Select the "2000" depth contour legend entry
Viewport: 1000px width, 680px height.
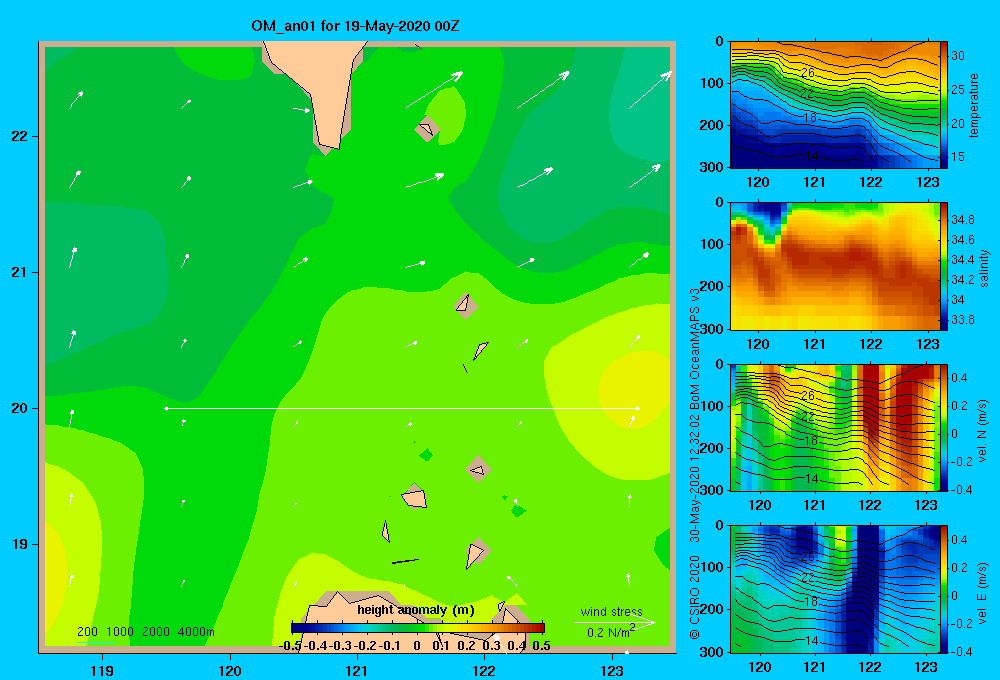click(156, 632)
